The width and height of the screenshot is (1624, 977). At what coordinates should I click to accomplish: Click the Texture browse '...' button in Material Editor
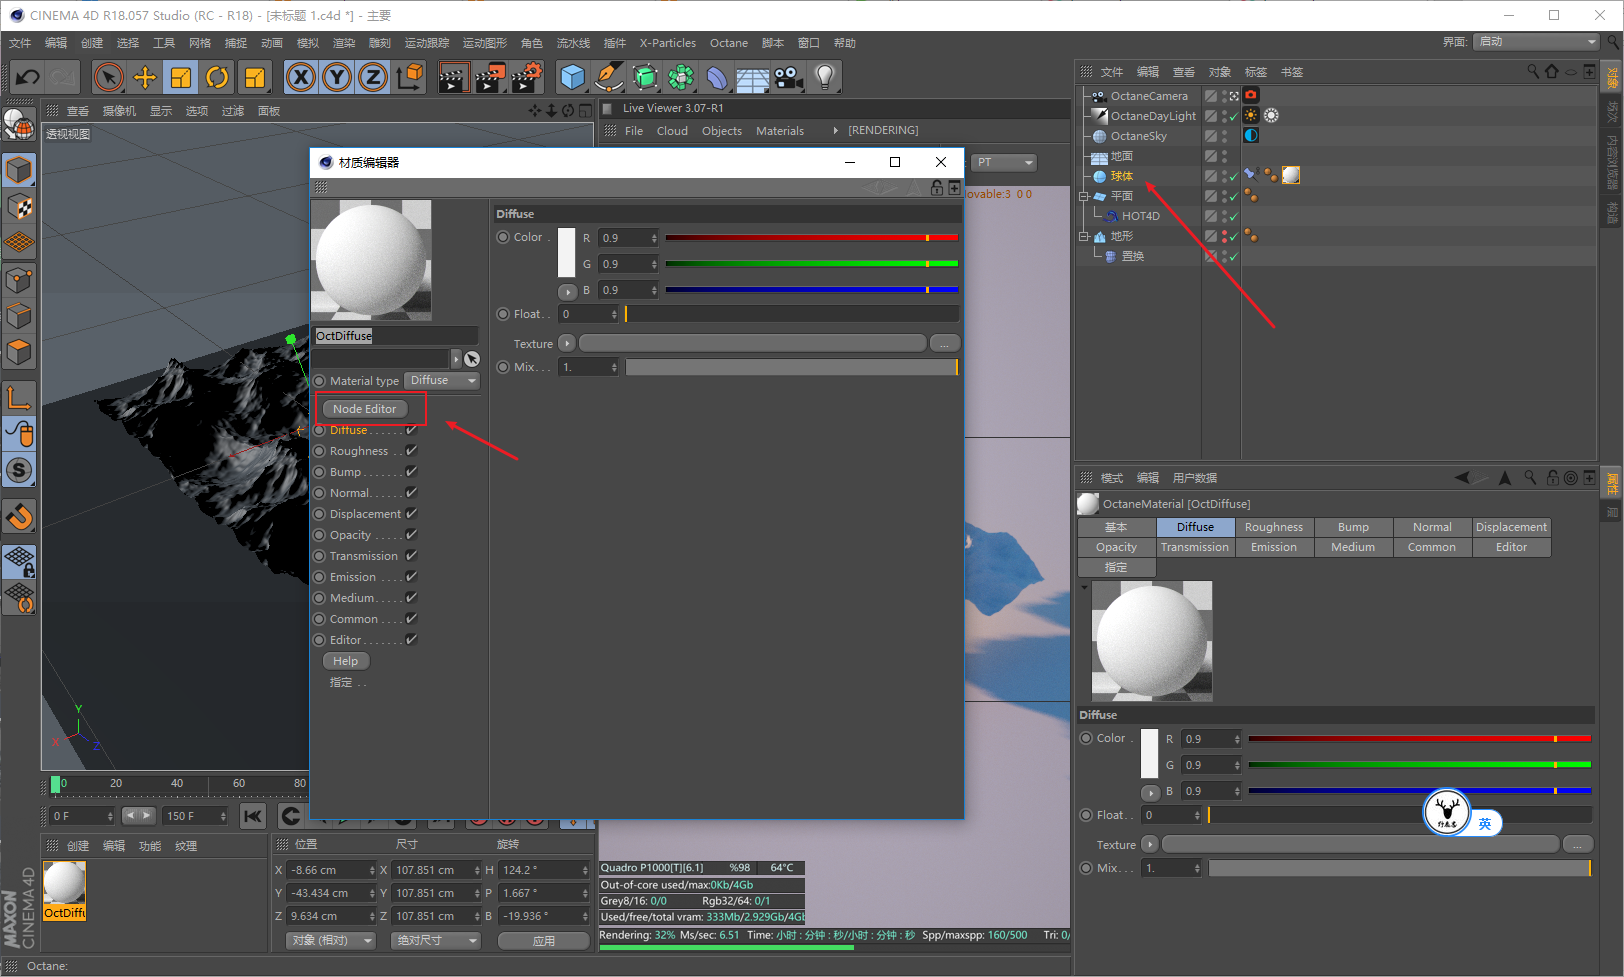tap(945, 343)
